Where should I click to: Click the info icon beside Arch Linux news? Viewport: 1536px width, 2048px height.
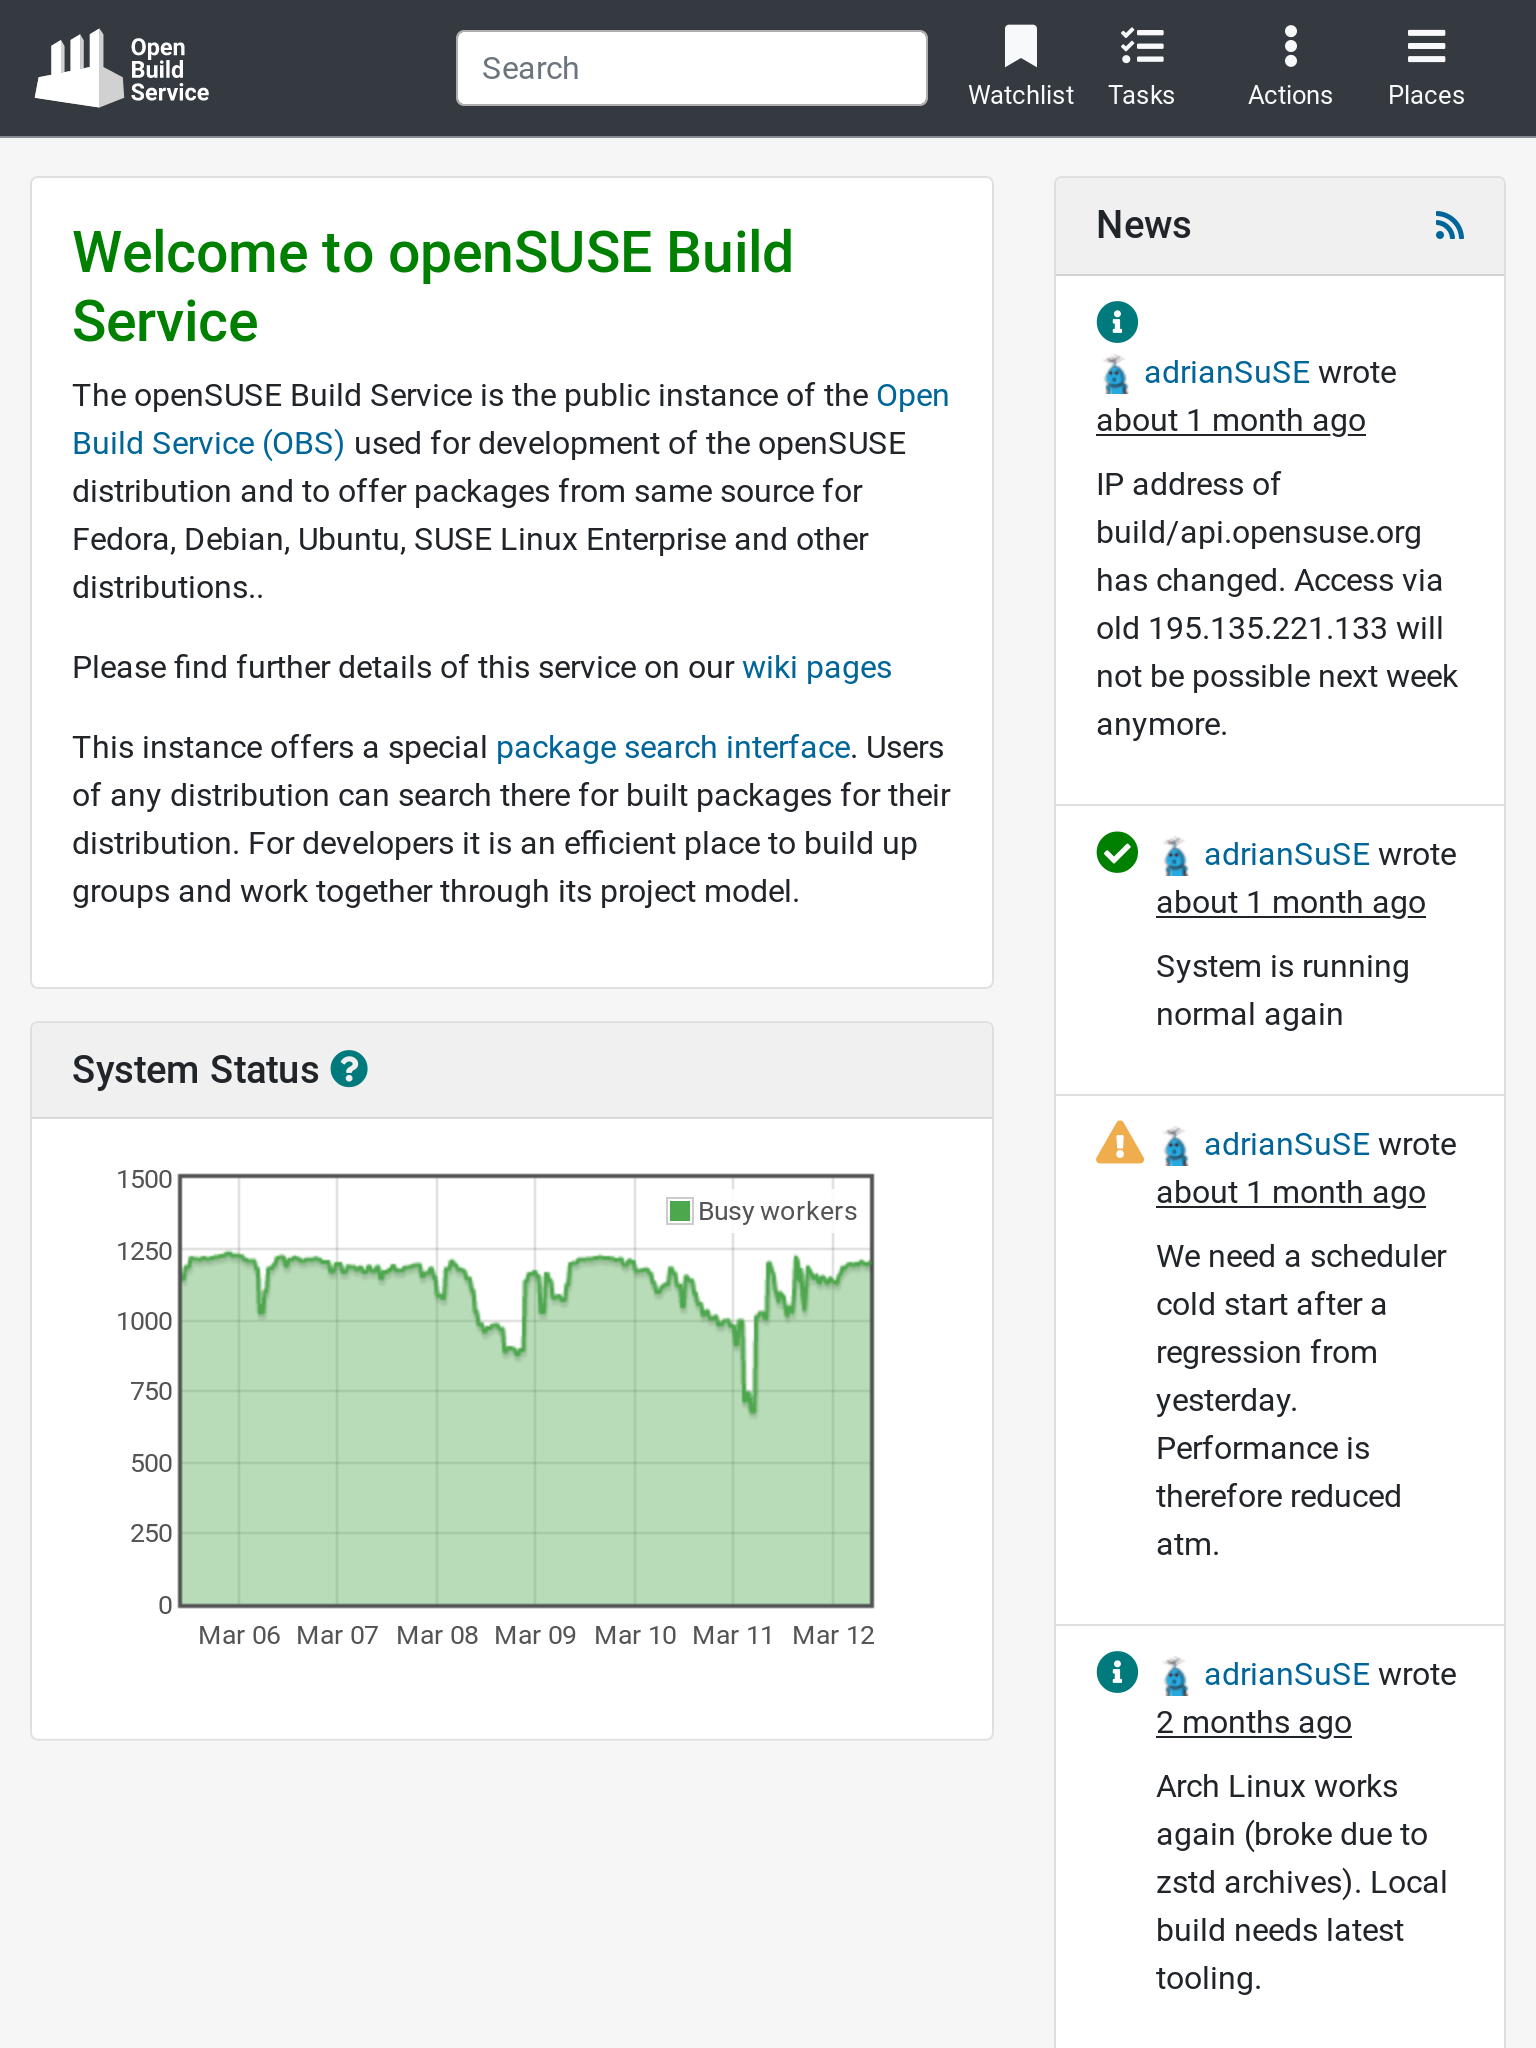pos(1117,1672)
